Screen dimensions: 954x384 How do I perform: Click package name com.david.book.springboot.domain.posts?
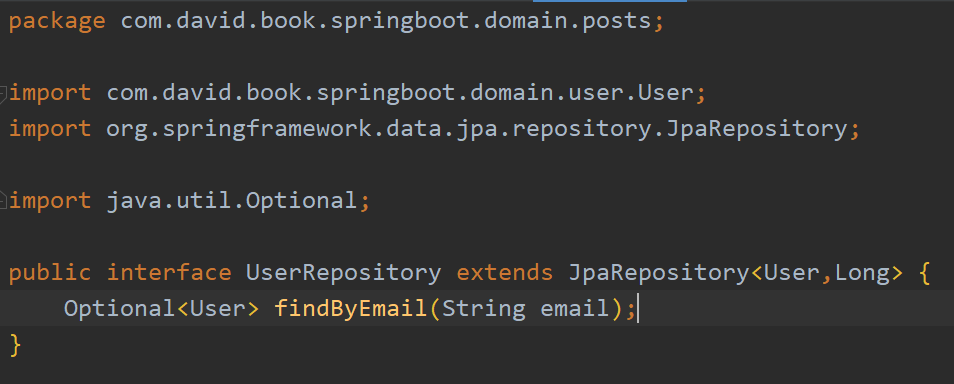(386, 21)
